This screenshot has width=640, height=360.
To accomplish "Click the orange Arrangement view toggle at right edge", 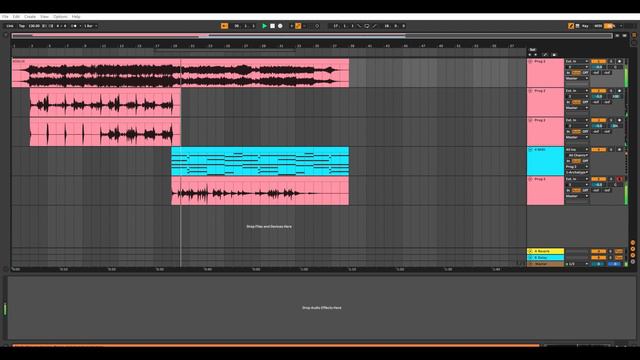I will [x=634, y=36].
